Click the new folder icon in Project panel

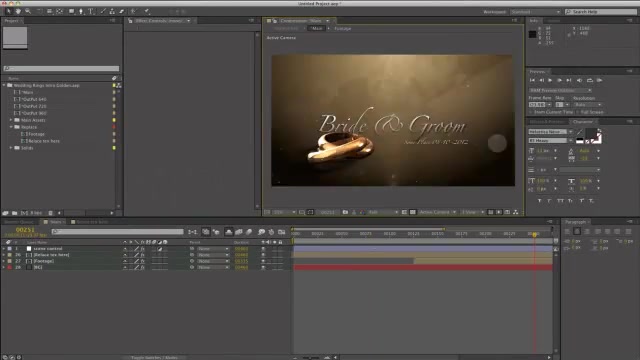pyautogui.click(x=15, y=213)
